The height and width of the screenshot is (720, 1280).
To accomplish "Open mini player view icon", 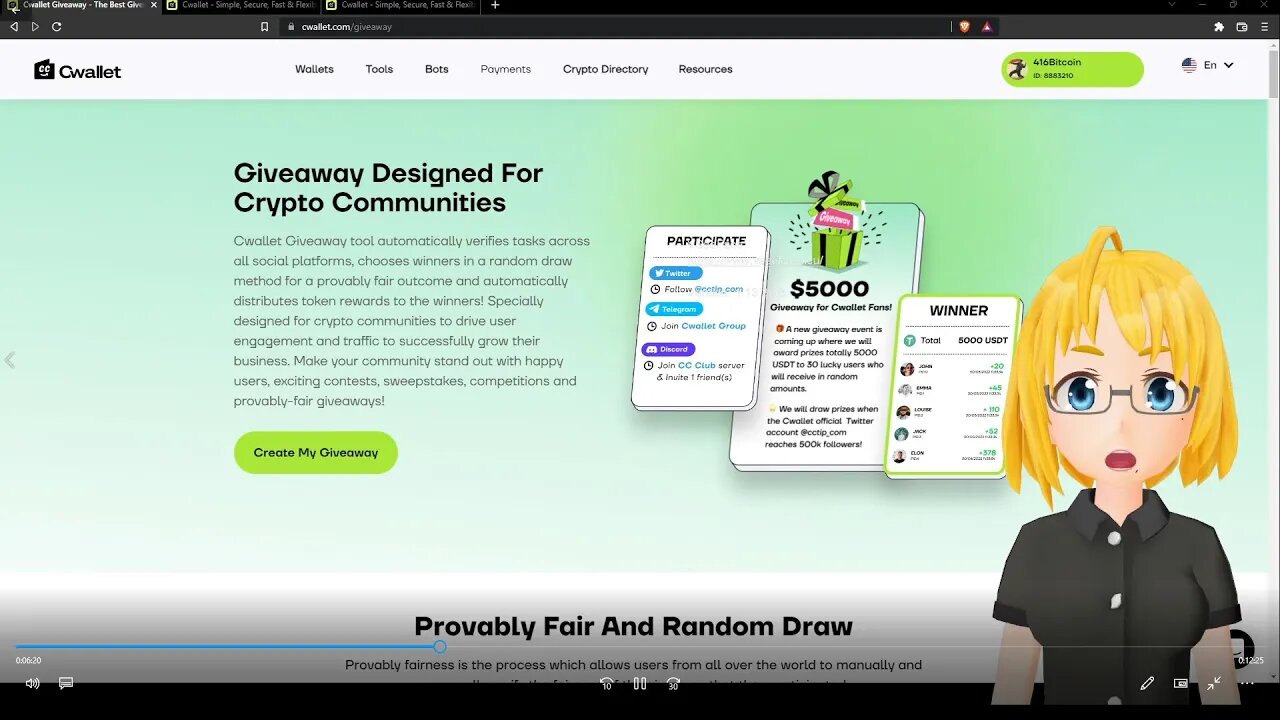I will click(1181, 683).
